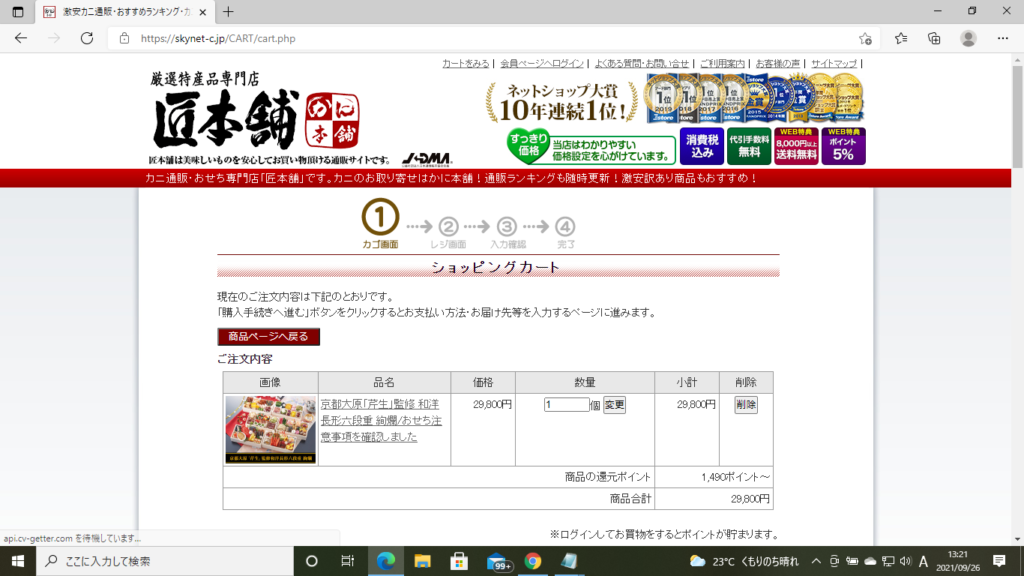
Task: Click the すっきり価格 heart badge
Action: [x=528, y=146]
